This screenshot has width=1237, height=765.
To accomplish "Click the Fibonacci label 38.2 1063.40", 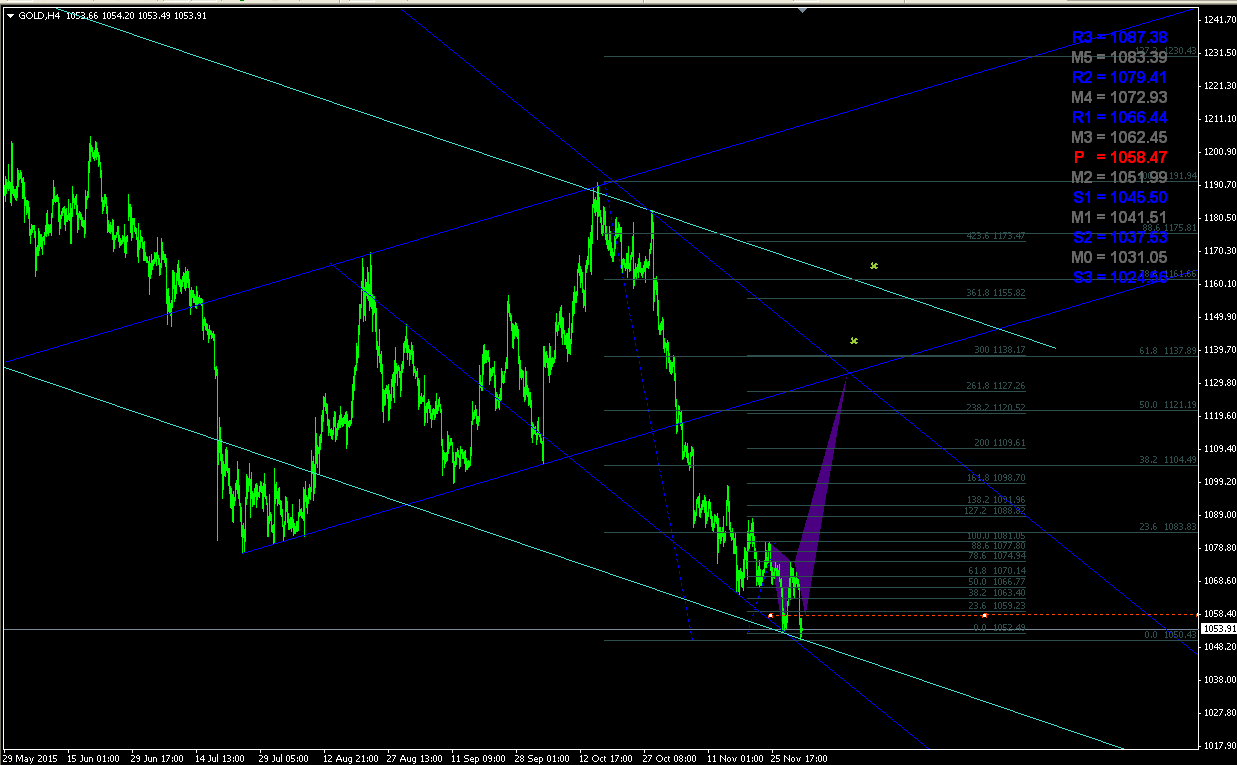I will tap(997, 593).
